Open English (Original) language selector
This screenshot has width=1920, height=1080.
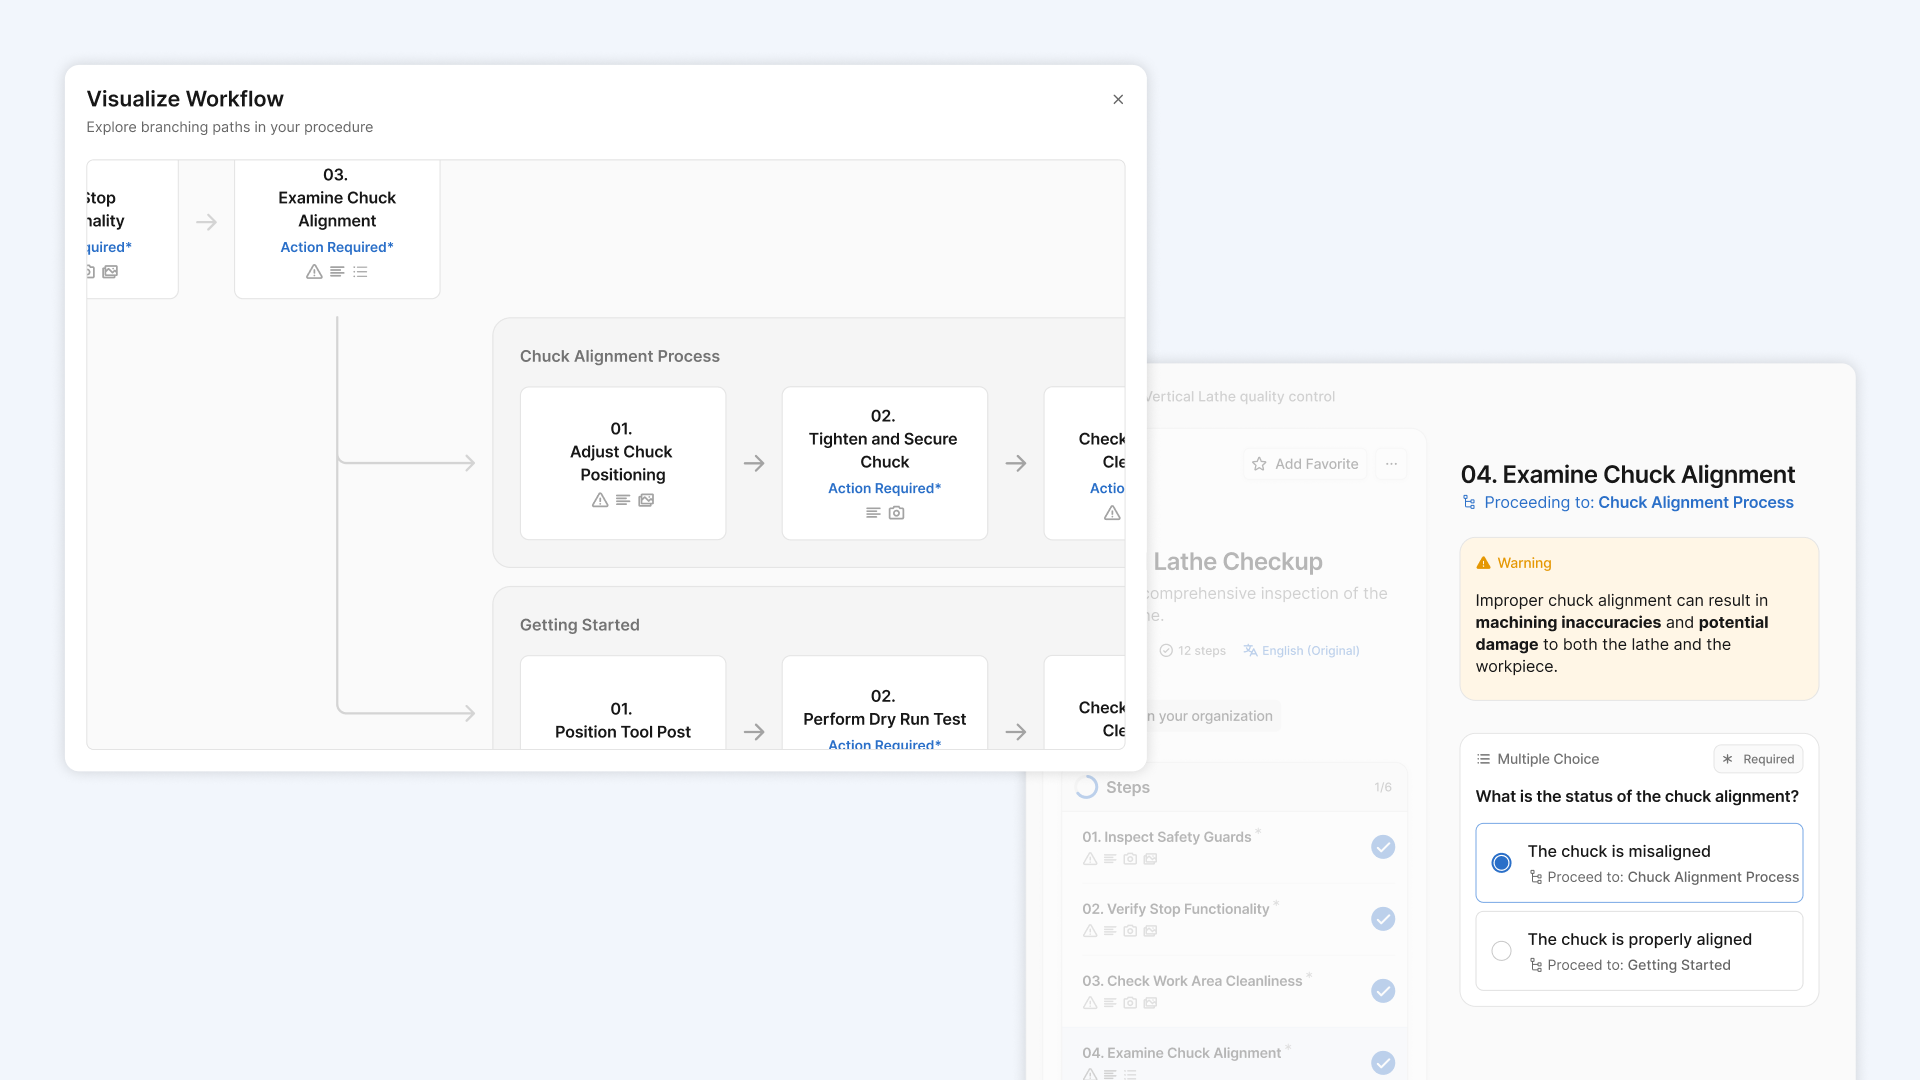(x=1310, y=650)
